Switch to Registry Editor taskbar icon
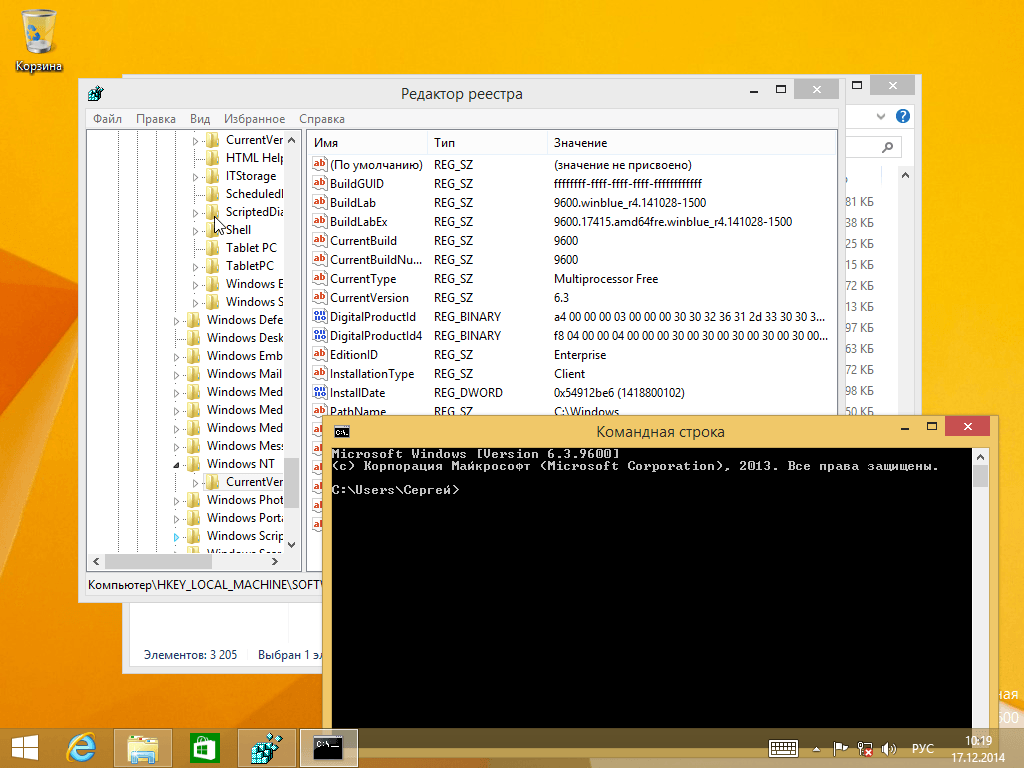 [x=266, y=748]
